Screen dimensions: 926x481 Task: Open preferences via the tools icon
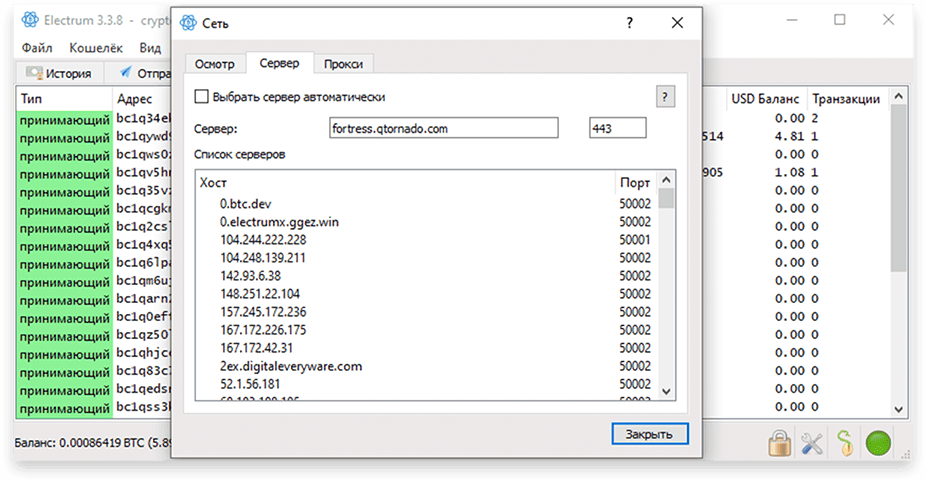tap(812, 443)
